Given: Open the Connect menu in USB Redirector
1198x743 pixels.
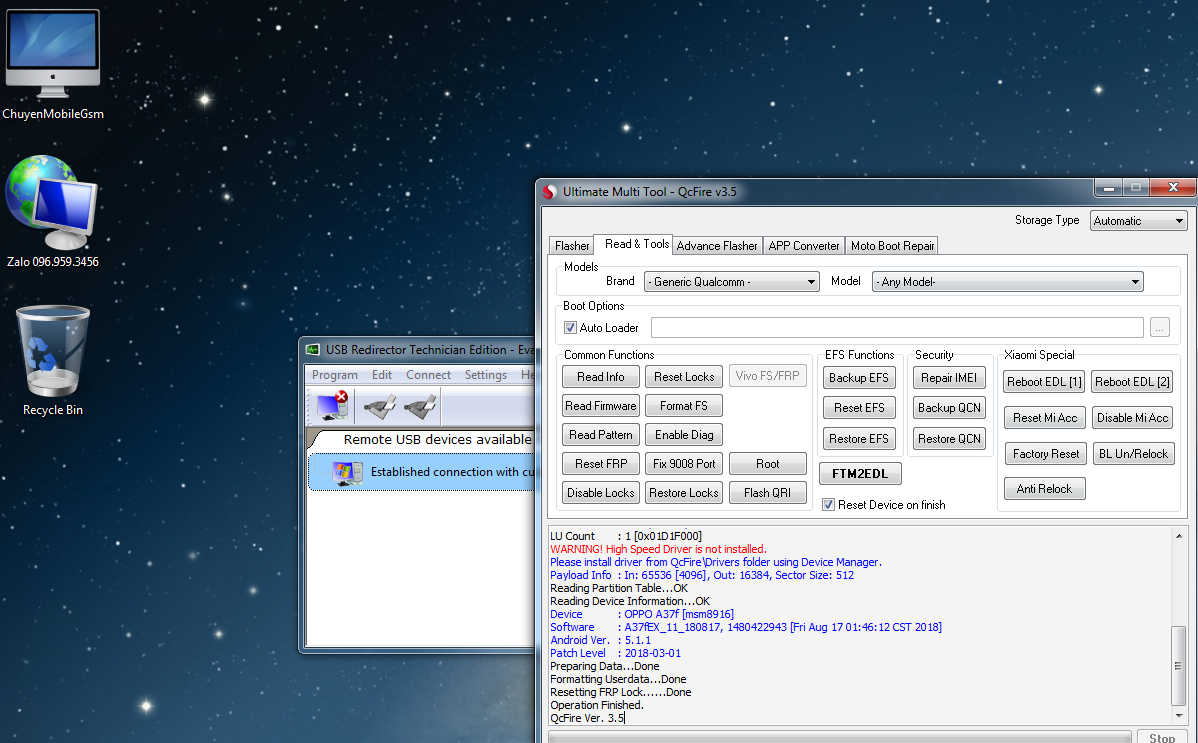Looking at the screenshot, I should pos(429,375).
